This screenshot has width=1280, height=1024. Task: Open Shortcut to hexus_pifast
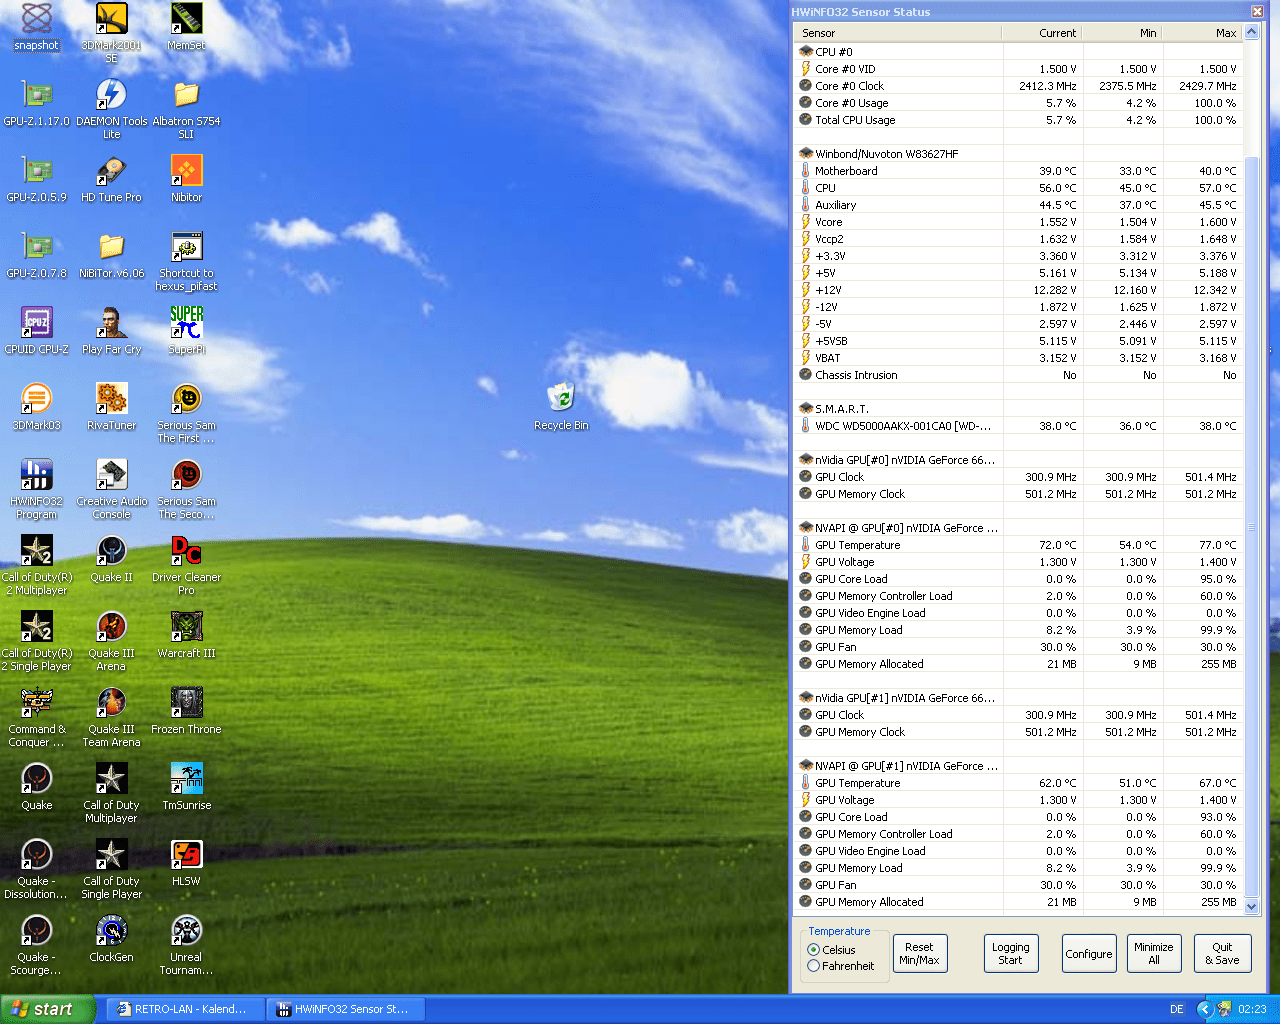[x=186, y=261]
